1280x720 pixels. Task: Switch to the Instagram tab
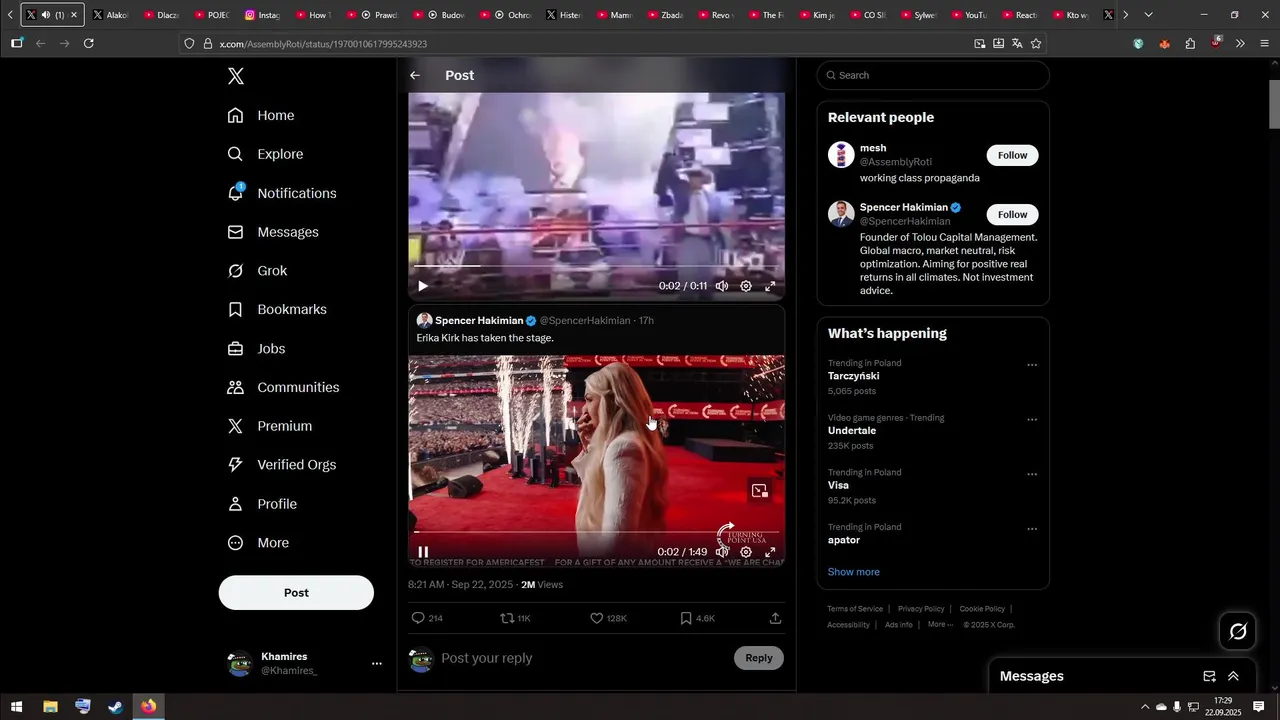point(263,15)
